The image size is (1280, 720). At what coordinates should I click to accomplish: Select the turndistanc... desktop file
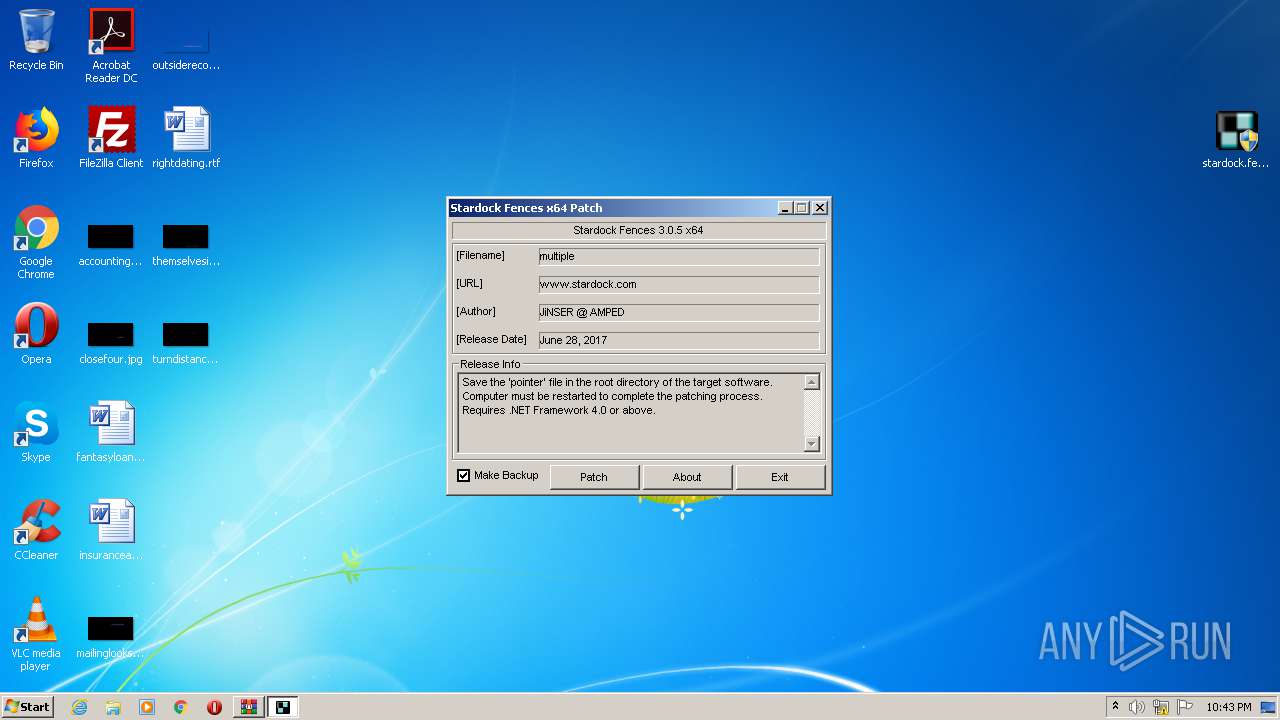click(x=186, y=343)
